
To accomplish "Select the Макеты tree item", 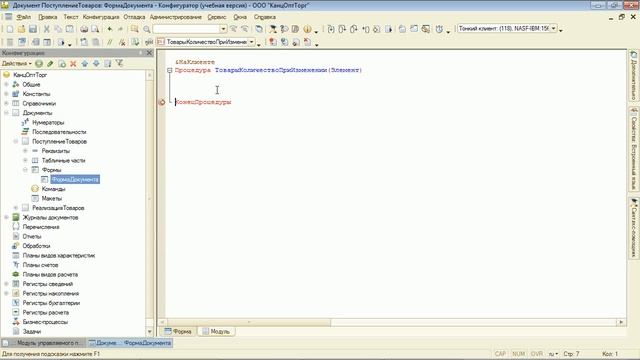I will pyautogui.click(x=51, y=198).
